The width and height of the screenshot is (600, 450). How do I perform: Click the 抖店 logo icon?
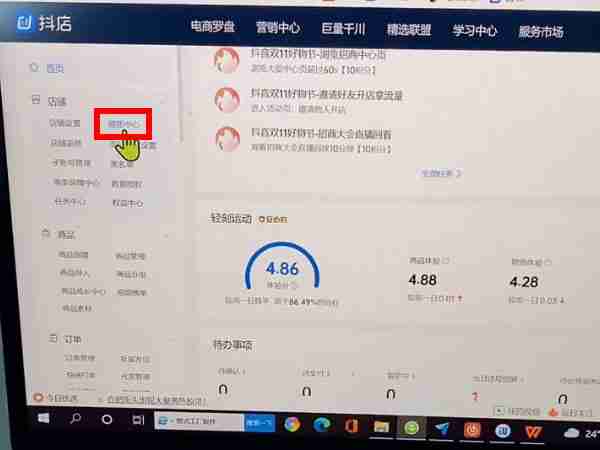pyautogui.click(x=24, y=23)
